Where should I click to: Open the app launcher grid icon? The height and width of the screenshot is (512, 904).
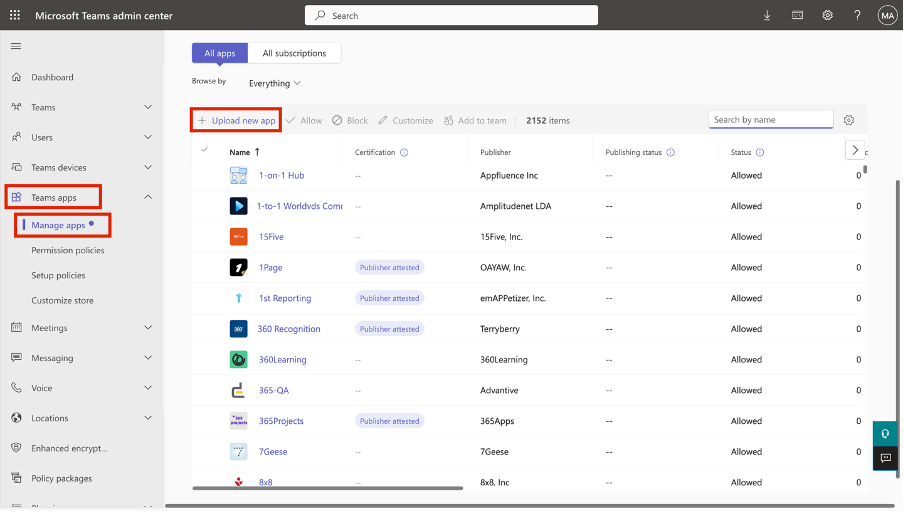pyautogui.click(x=15, y=16)
